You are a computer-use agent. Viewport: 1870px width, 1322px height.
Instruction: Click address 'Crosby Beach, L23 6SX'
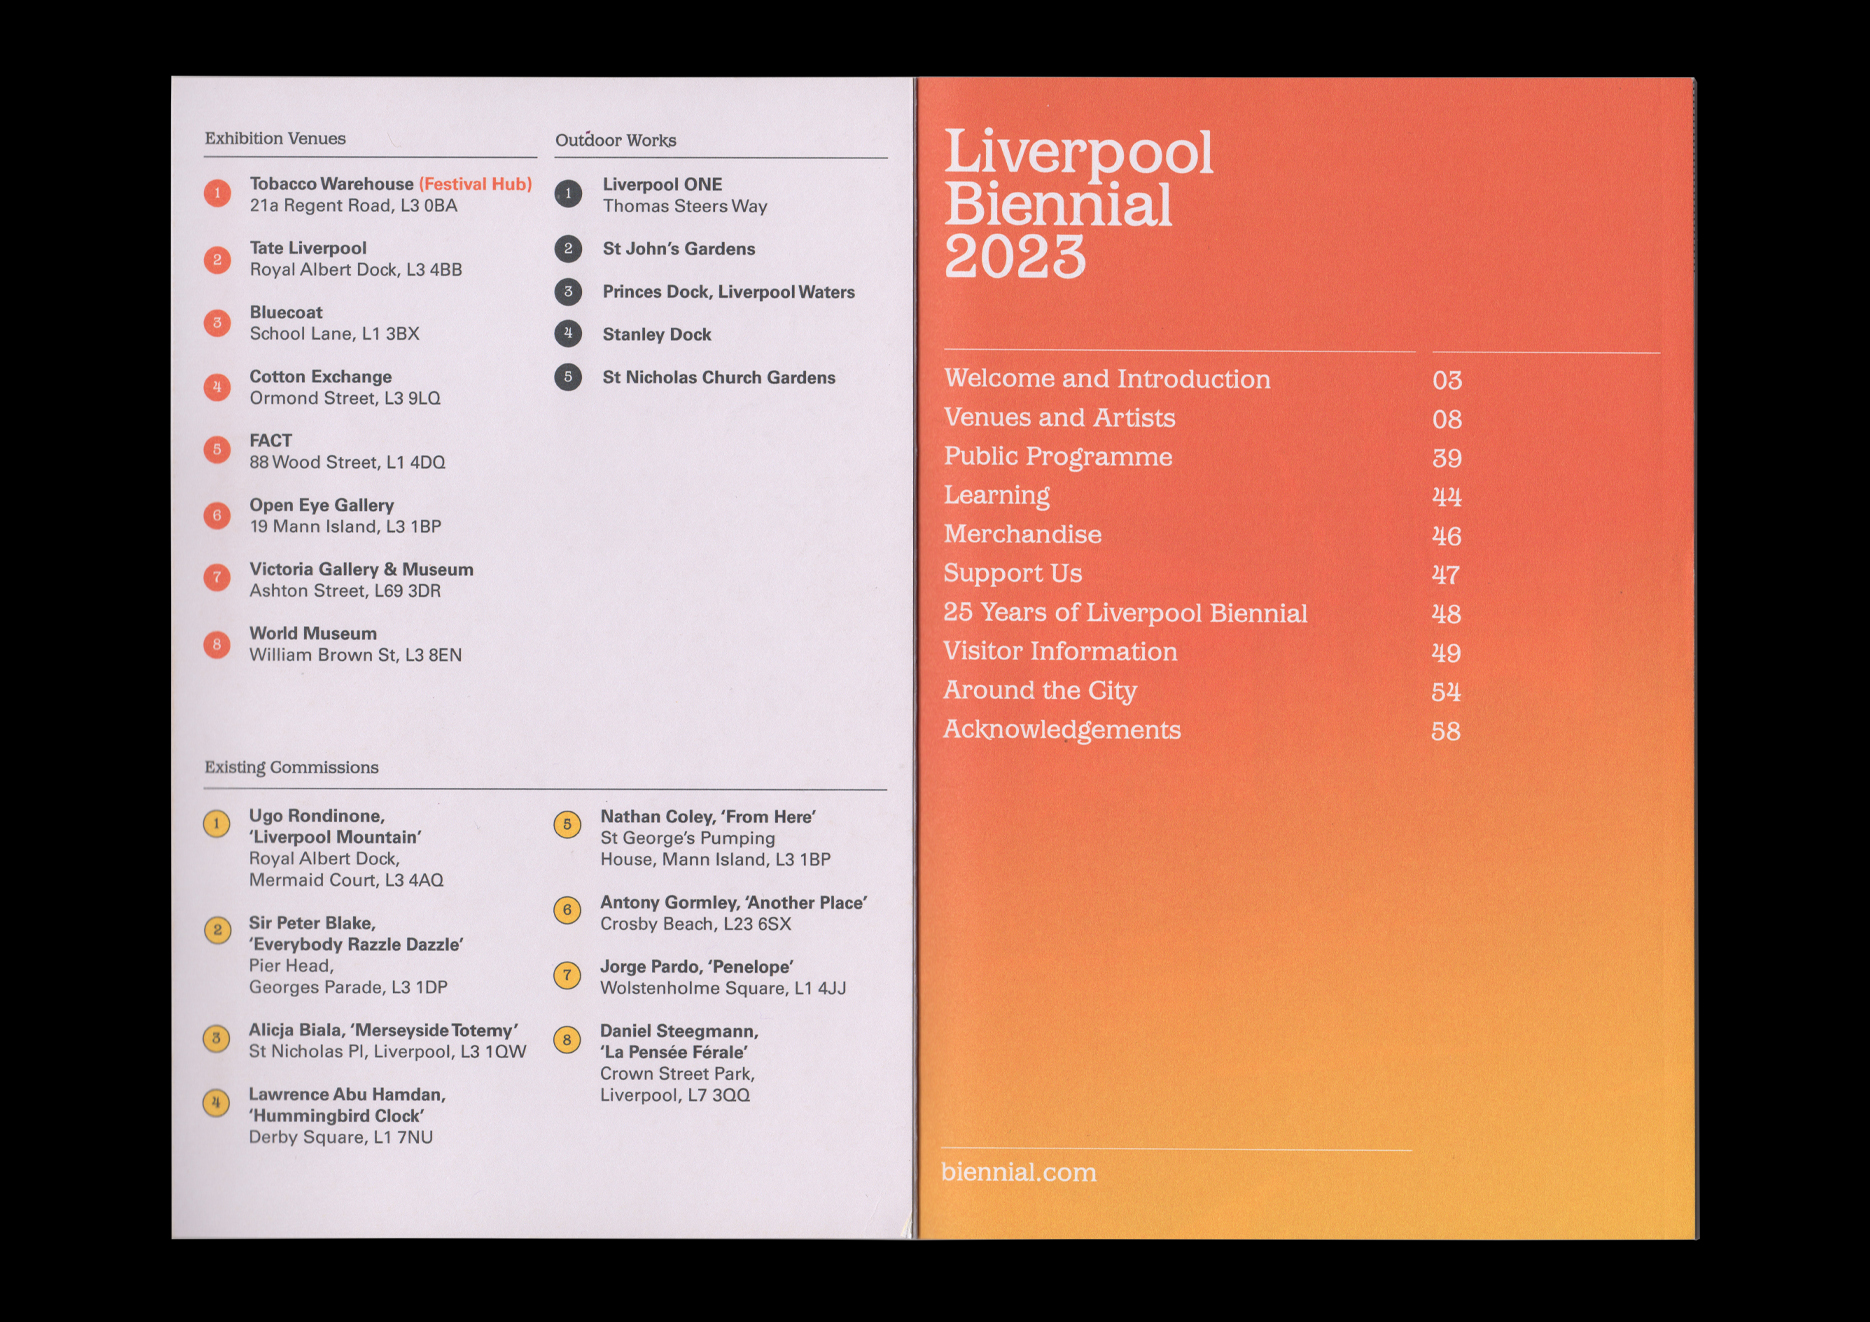click(x=696, y=924)
